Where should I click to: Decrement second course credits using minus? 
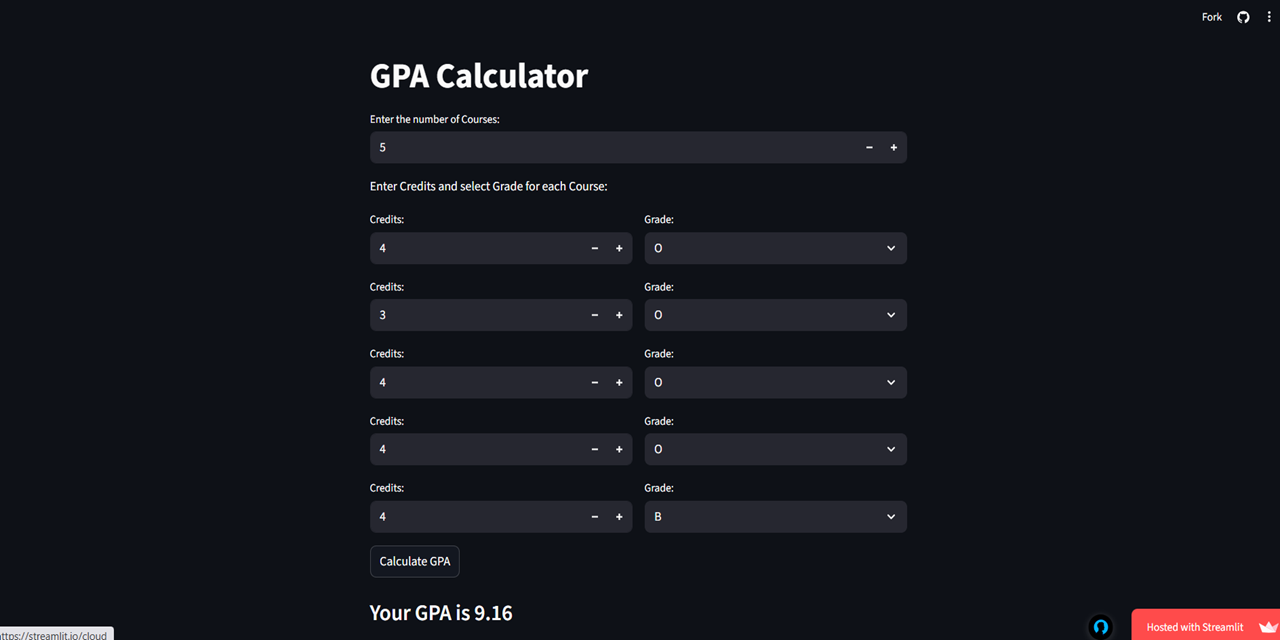point(595,315)
